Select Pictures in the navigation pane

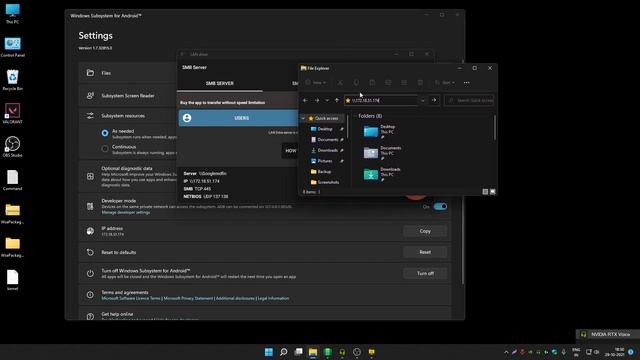(324, 161)
